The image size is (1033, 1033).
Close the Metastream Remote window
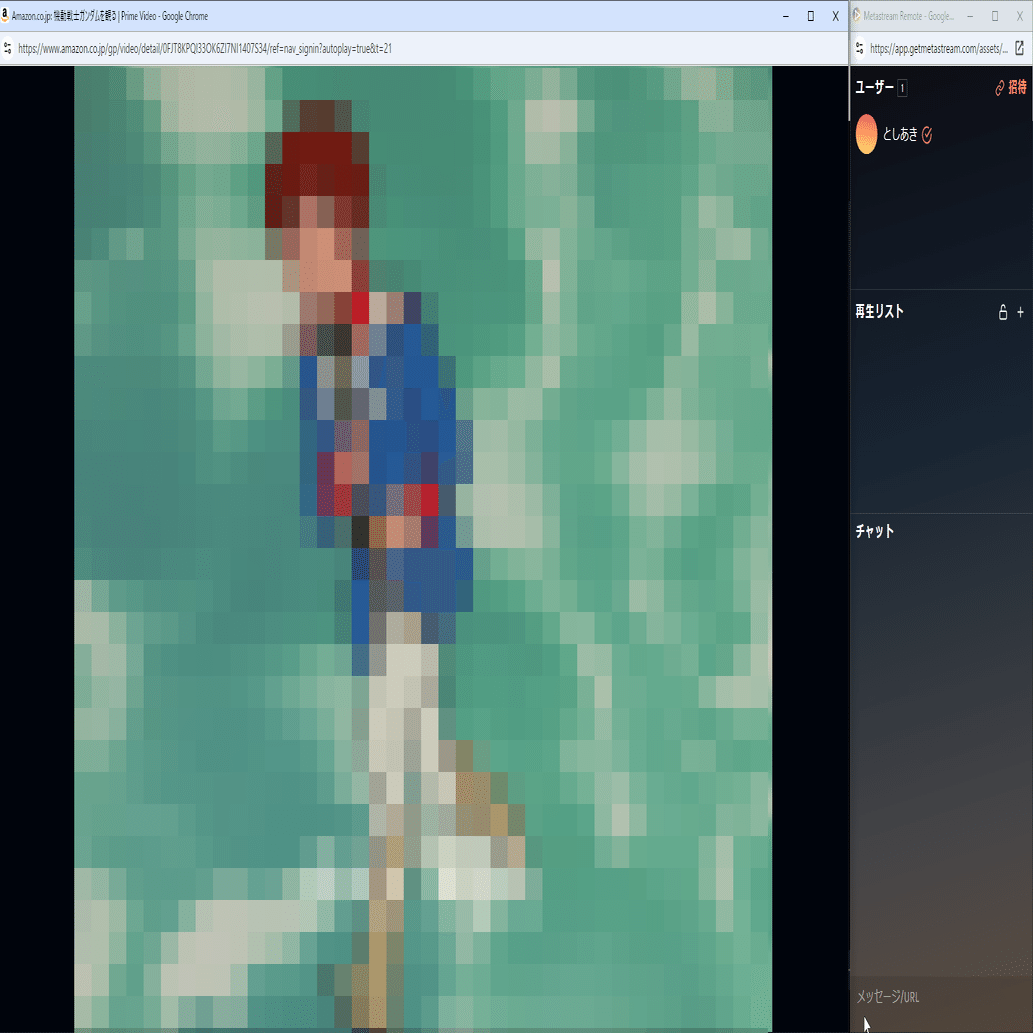click(1020, 16)
